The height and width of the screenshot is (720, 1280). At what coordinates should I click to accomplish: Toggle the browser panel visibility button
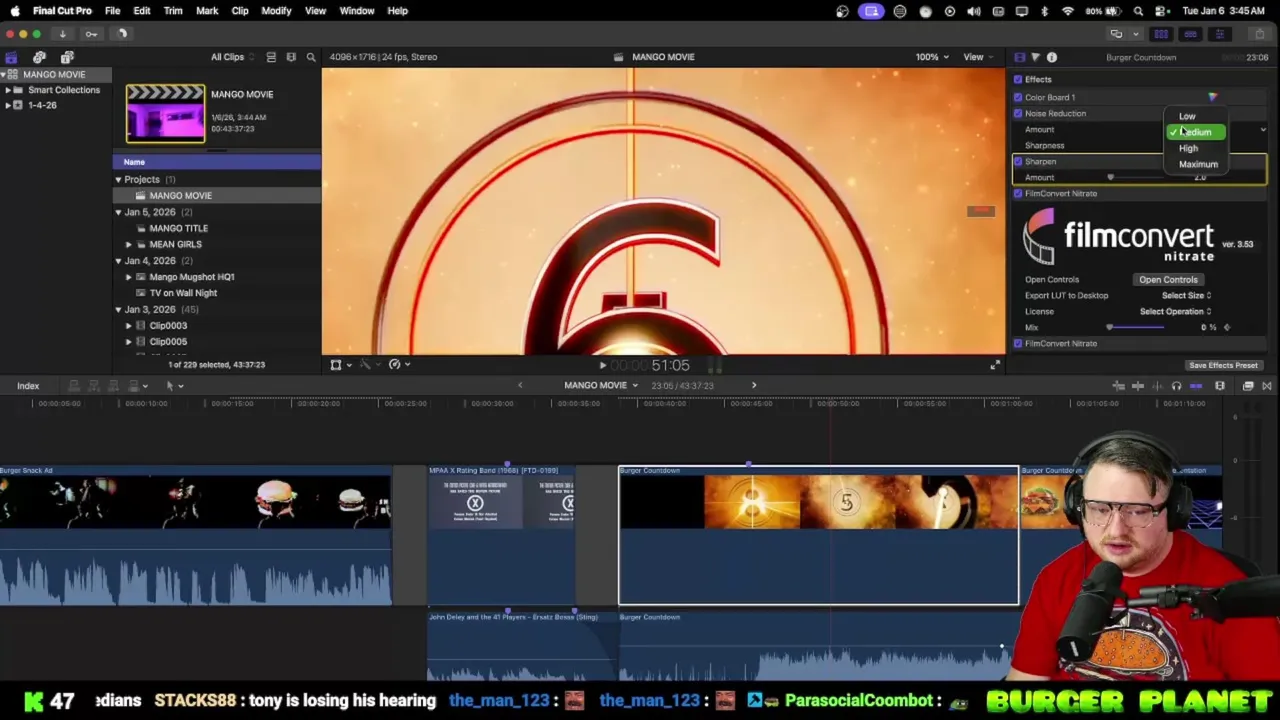(1161, 34)
